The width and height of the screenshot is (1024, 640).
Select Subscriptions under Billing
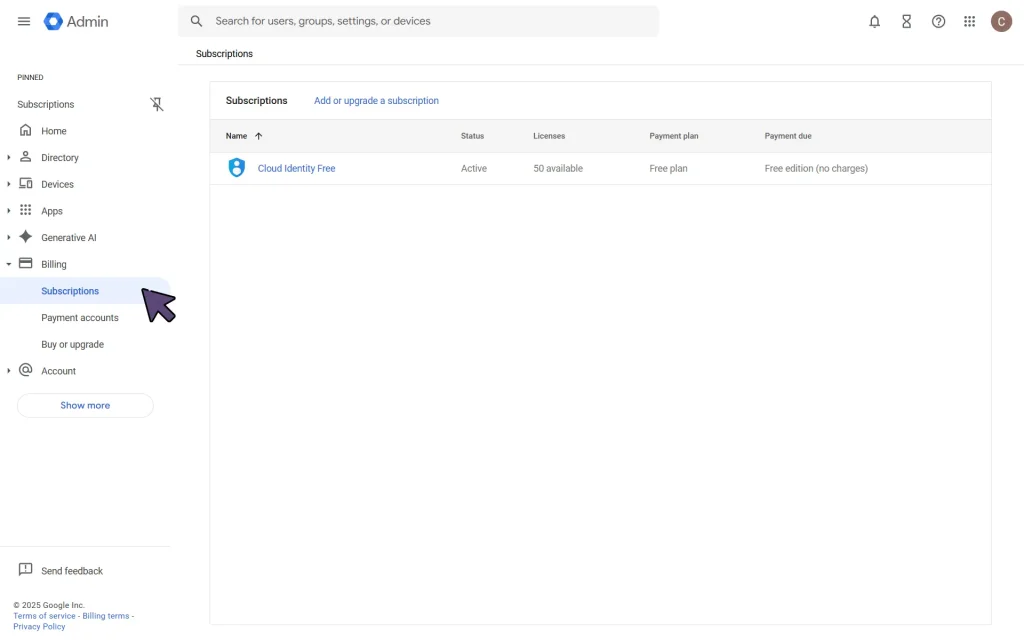pos(70,291)
